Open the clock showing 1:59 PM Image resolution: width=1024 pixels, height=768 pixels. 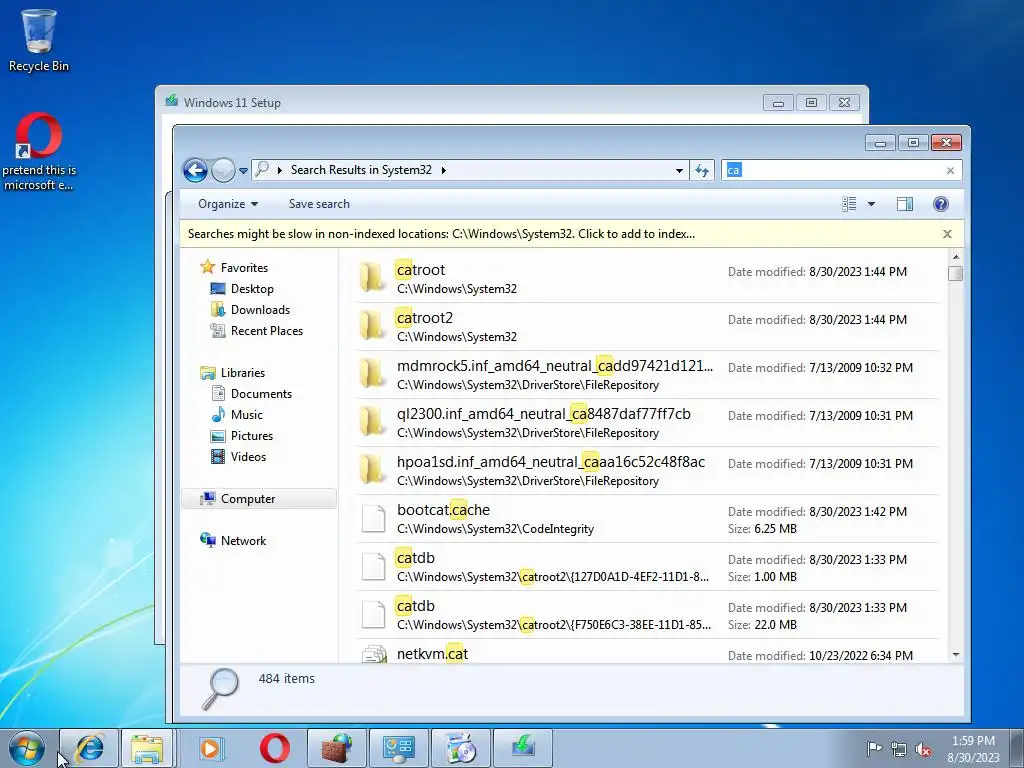point(973,748)
